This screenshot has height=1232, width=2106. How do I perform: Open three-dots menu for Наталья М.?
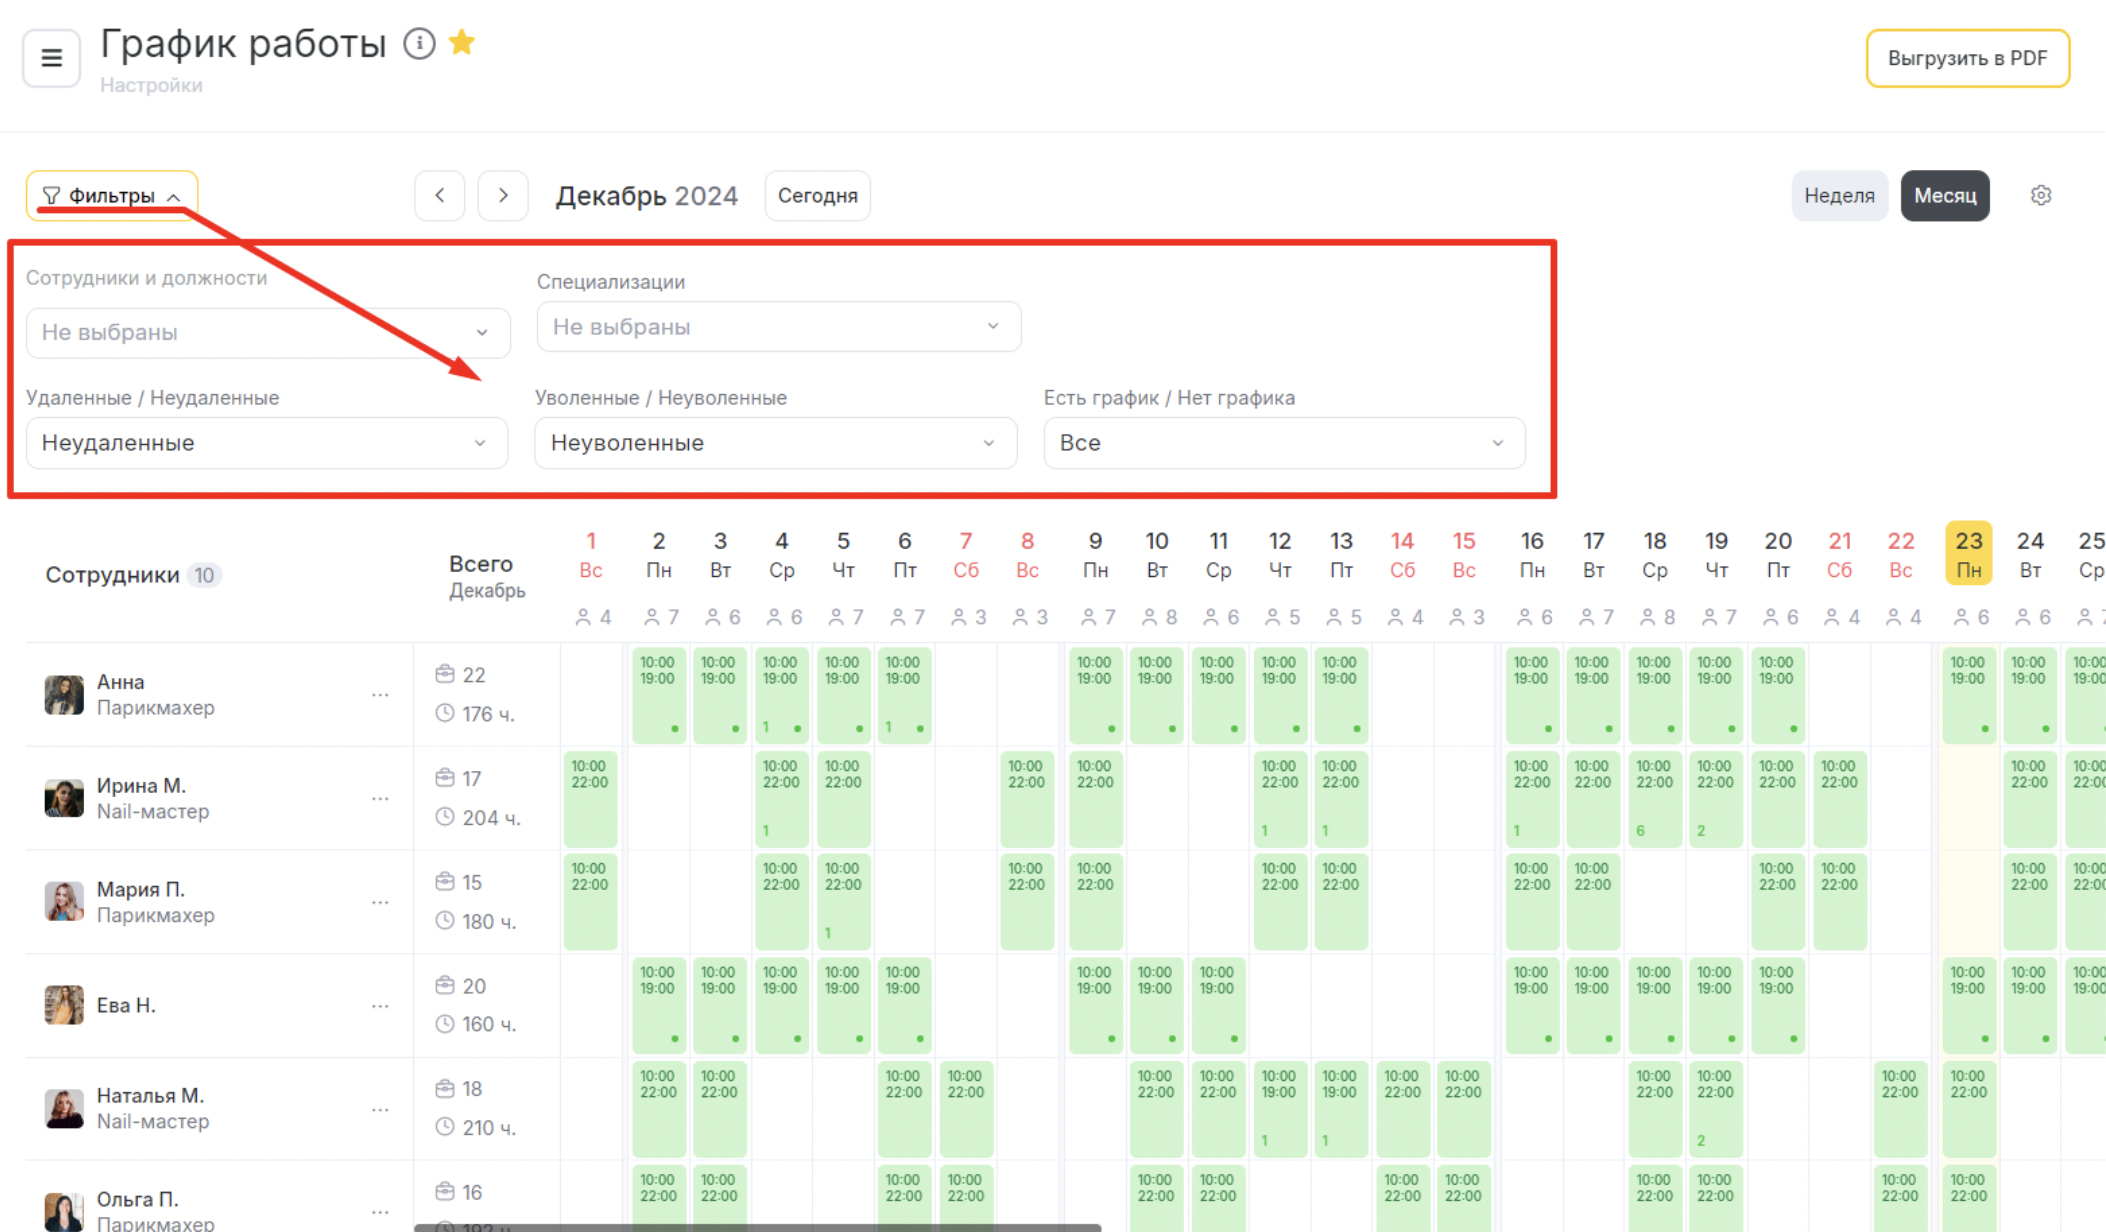tap(380, 1110)
